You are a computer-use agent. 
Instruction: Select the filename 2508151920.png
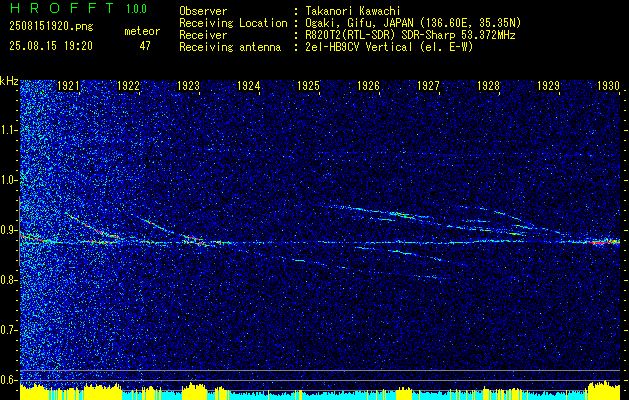tap(51, 27)
